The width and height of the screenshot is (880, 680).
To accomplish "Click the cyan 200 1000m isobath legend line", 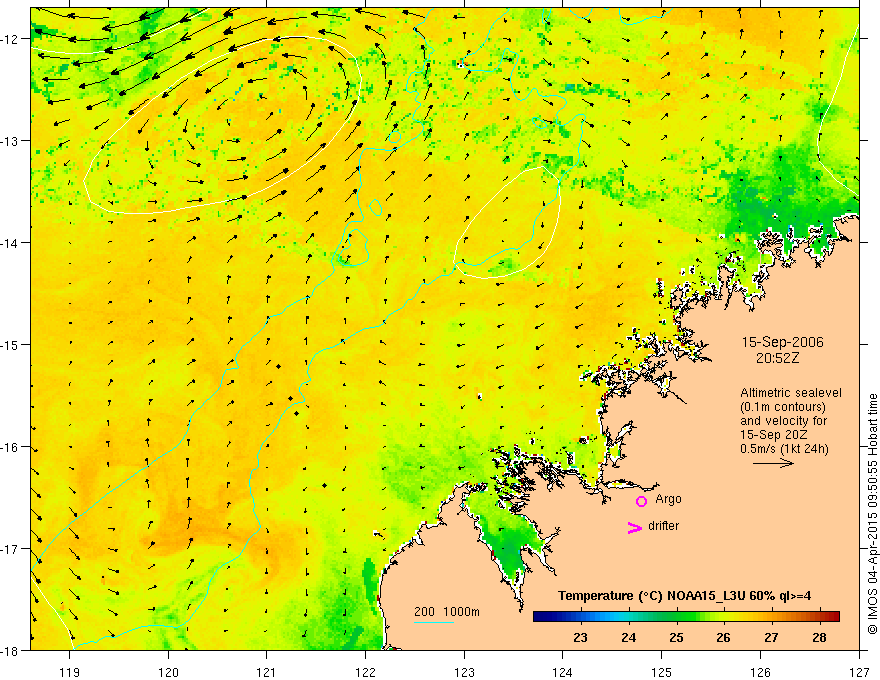I will point(434,622).
